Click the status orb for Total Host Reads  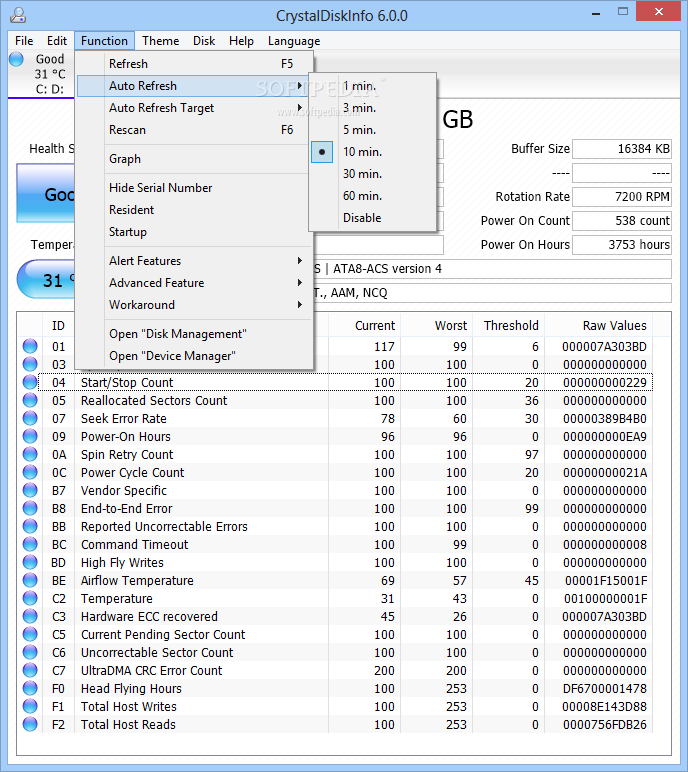30,724
